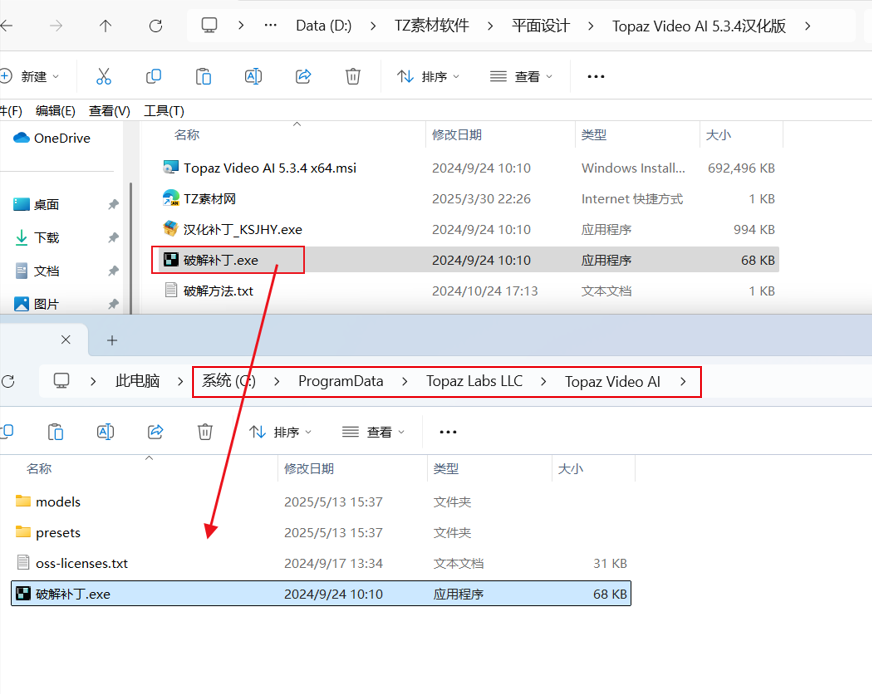
Task: Click the PC monitor icon in top address bar
Action: pos(209,26)
